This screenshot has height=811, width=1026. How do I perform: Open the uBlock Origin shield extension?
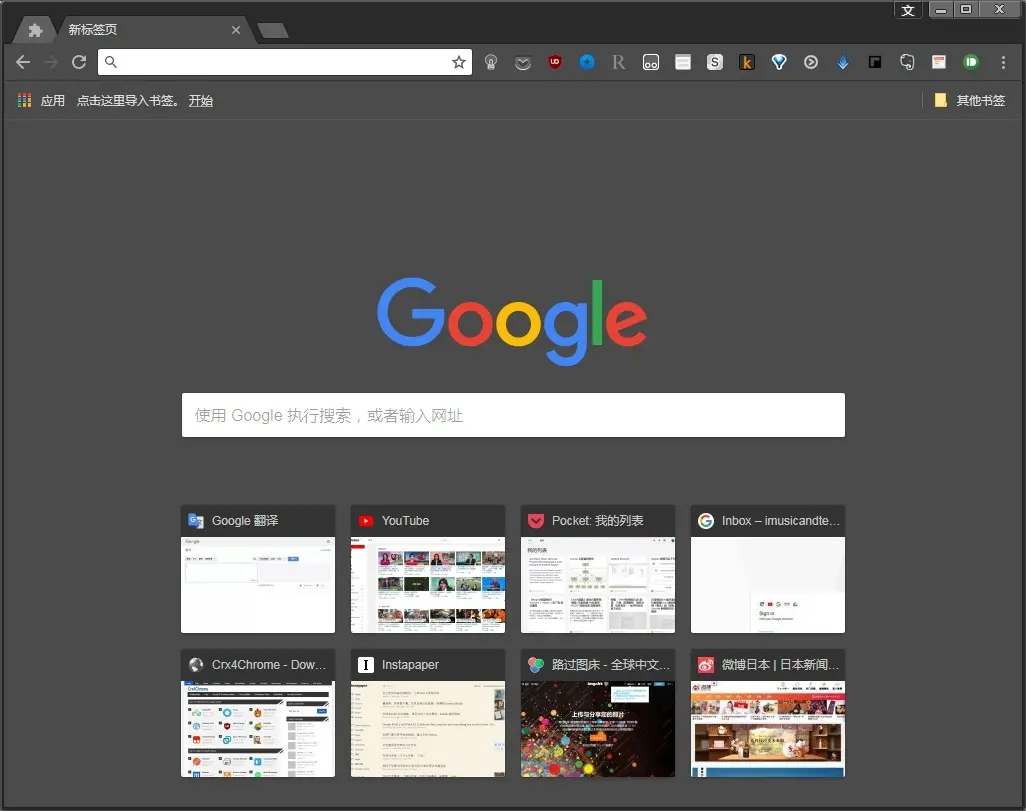[x=555, y=62]
